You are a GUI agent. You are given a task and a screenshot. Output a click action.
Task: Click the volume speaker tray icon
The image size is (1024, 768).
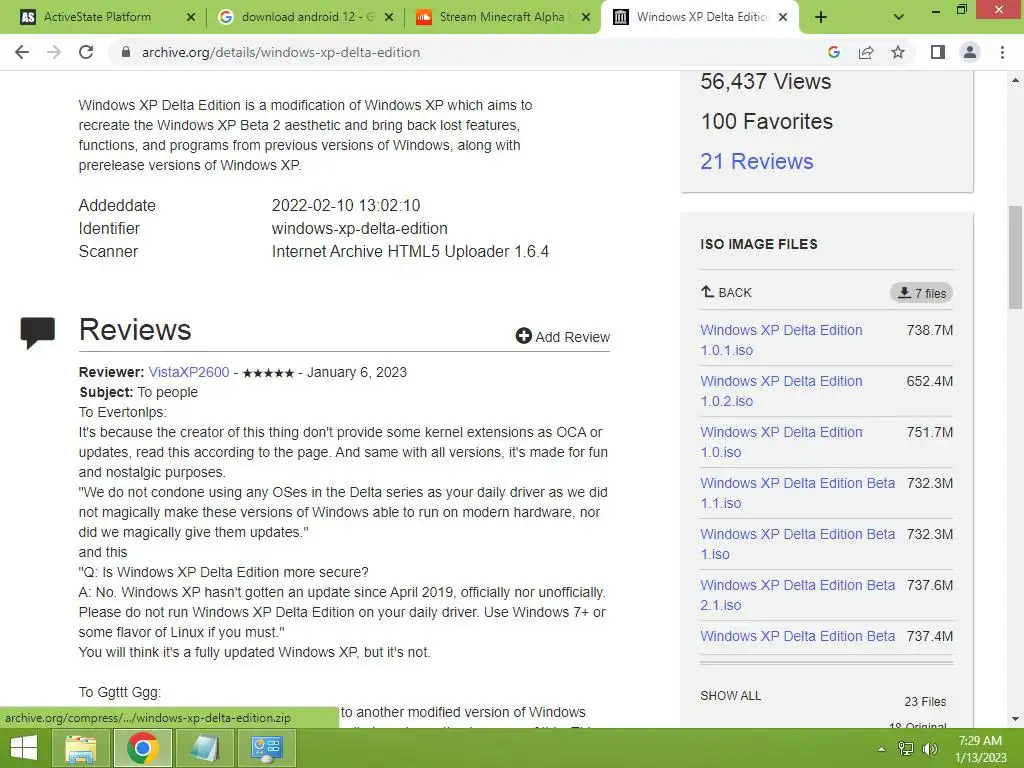pos(929,749)
